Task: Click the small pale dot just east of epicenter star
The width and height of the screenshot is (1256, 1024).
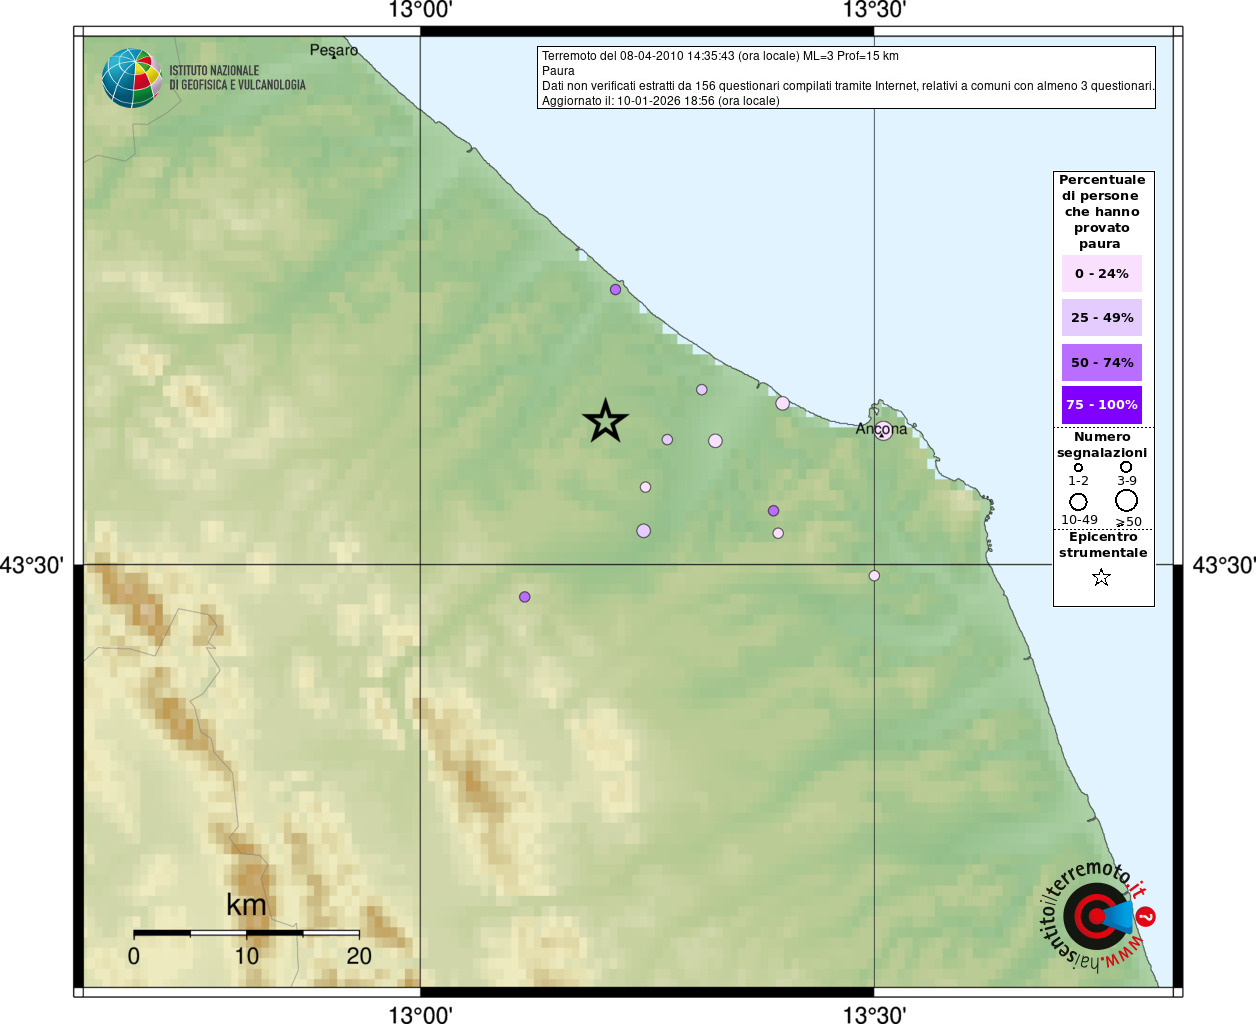Action: pos(667,439)
